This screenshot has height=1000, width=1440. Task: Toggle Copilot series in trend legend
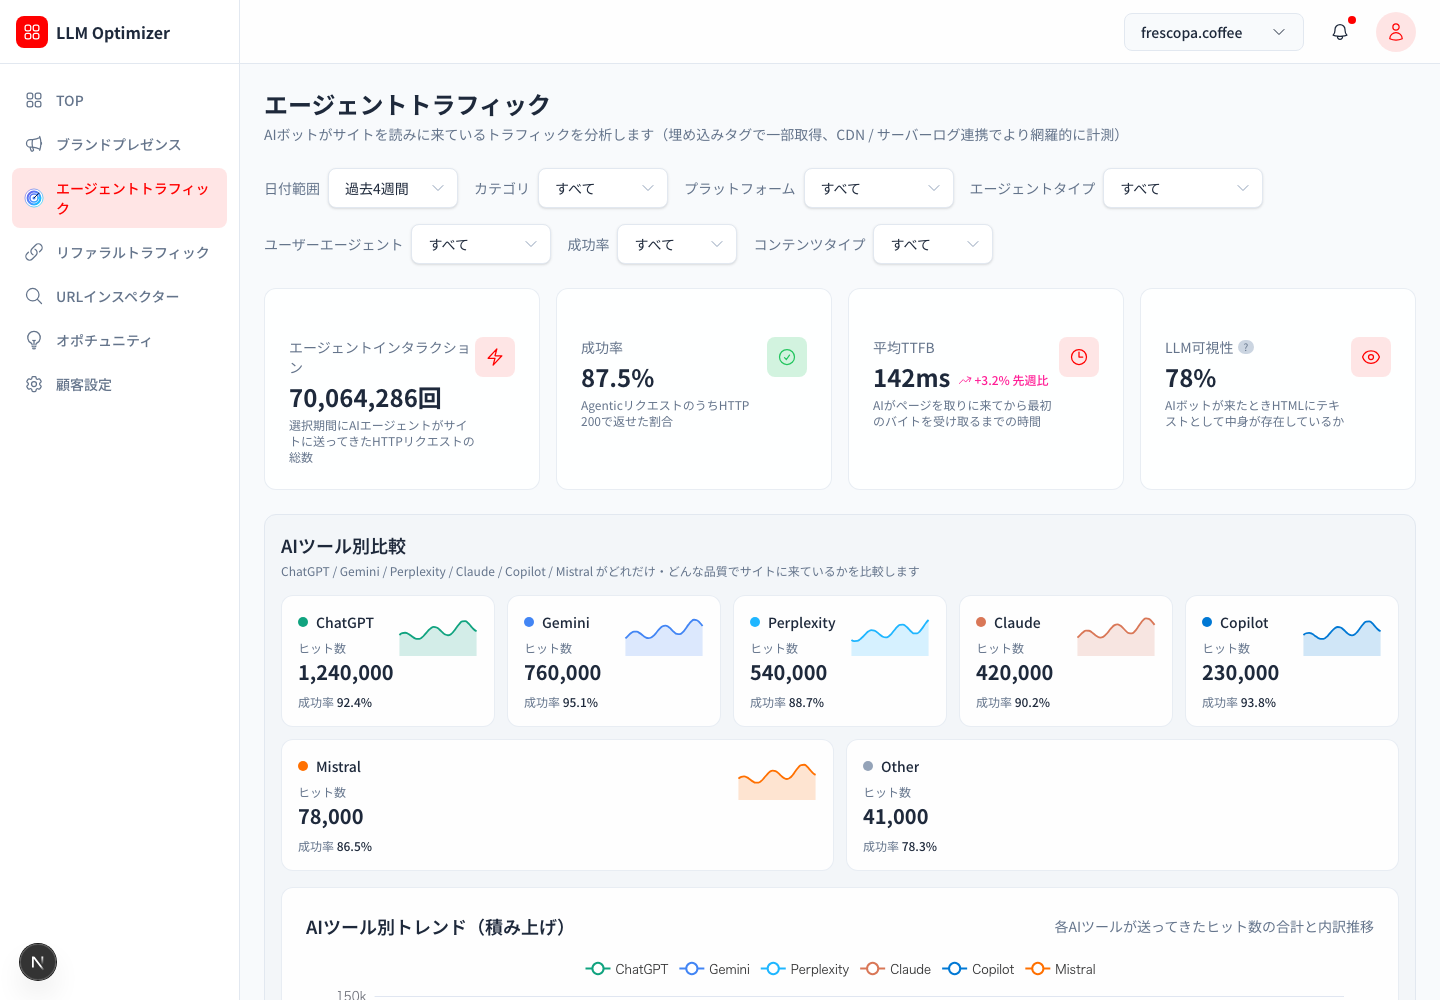tap(978, 969)
